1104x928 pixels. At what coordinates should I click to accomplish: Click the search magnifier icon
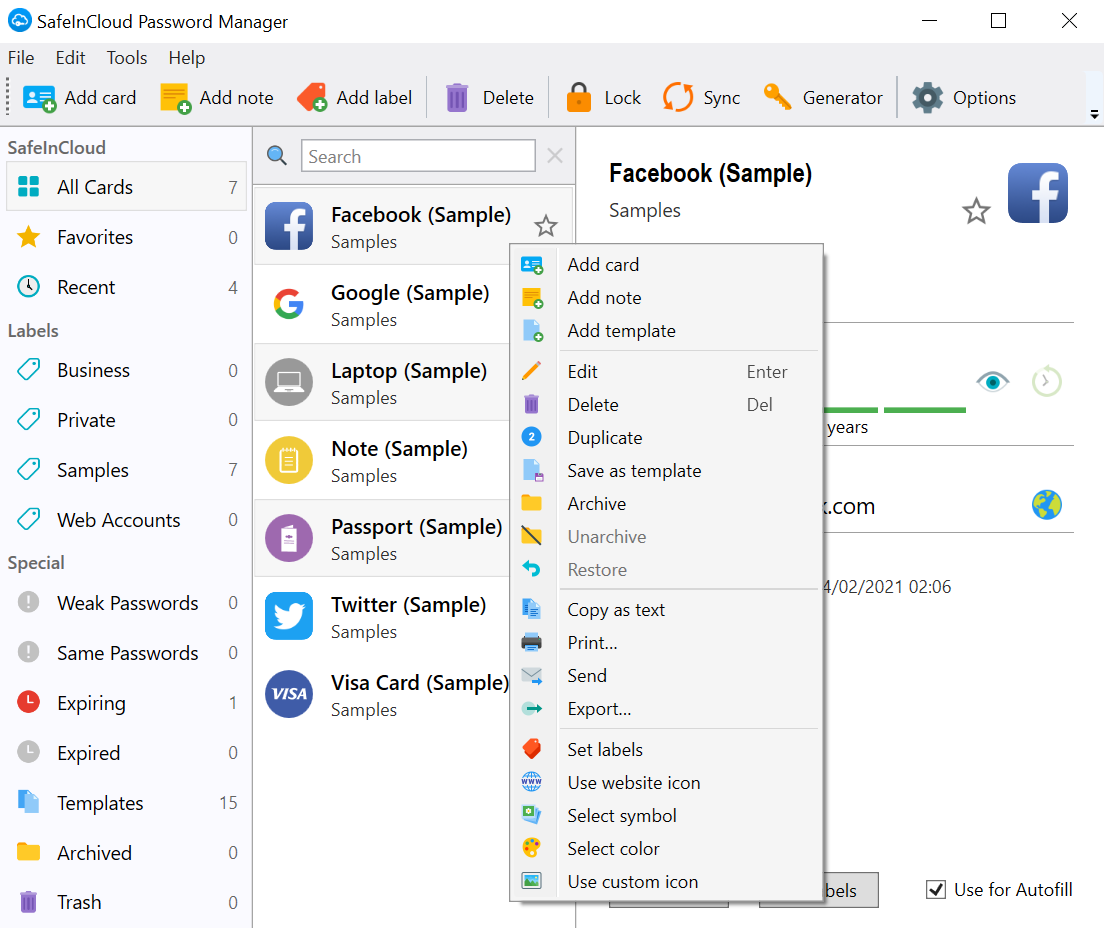click(277, 156)
